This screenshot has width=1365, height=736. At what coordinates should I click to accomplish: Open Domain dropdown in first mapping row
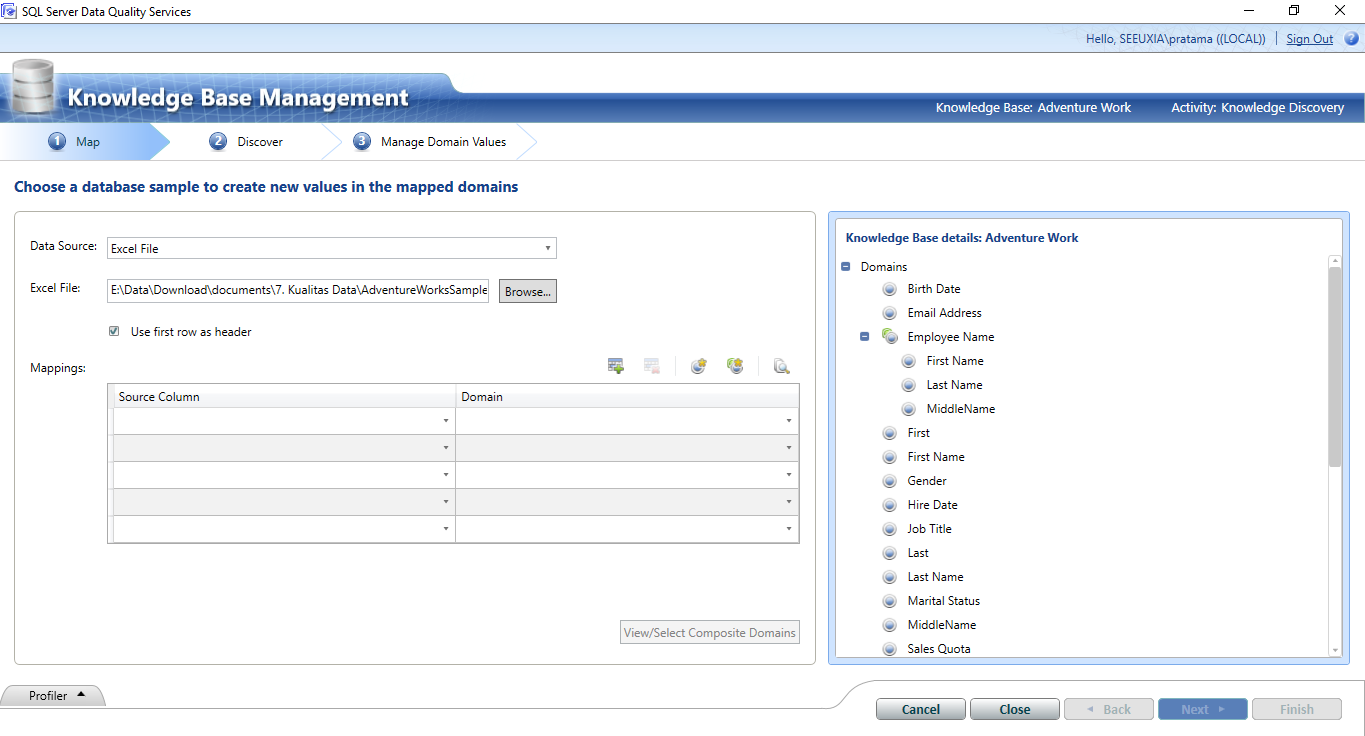click(789, 421)
